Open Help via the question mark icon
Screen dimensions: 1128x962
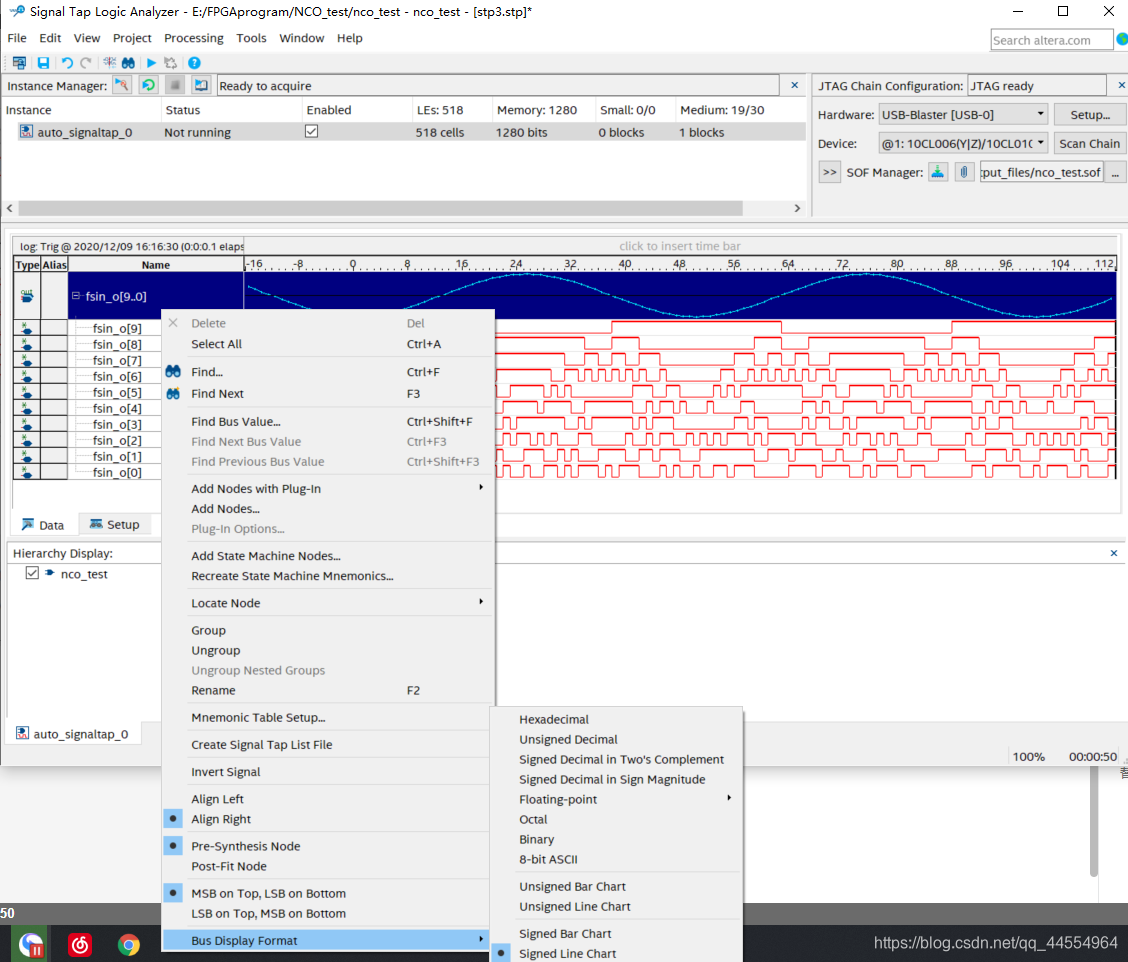tap(194, 63)
